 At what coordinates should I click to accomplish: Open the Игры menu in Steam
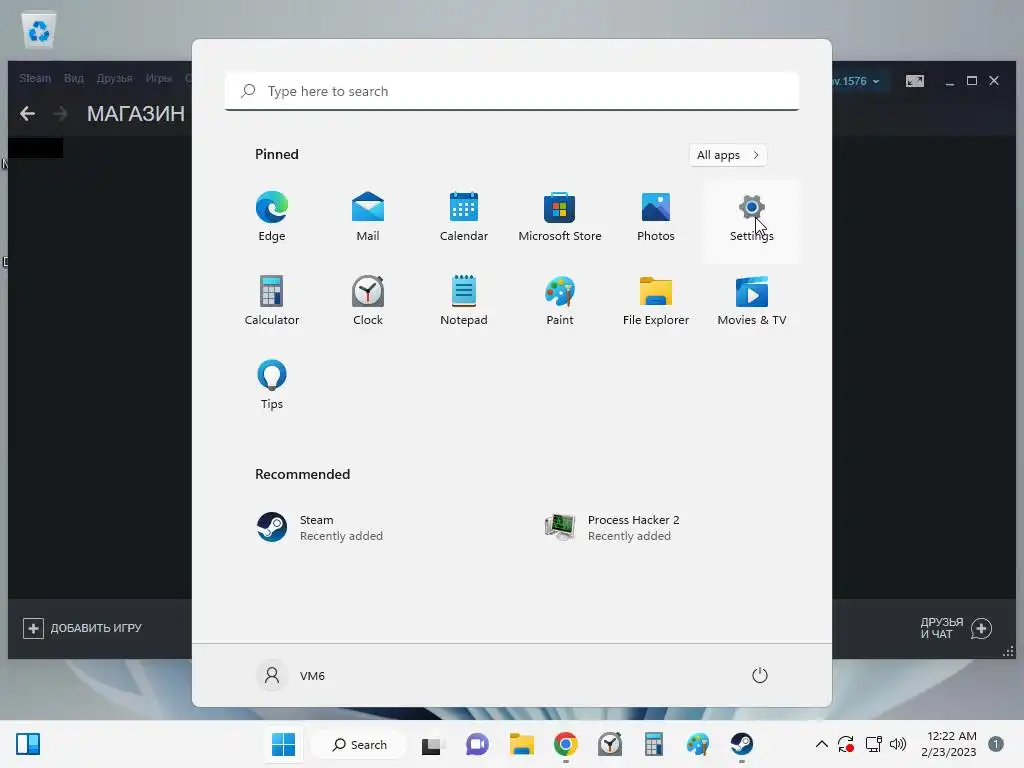point(158,78)
